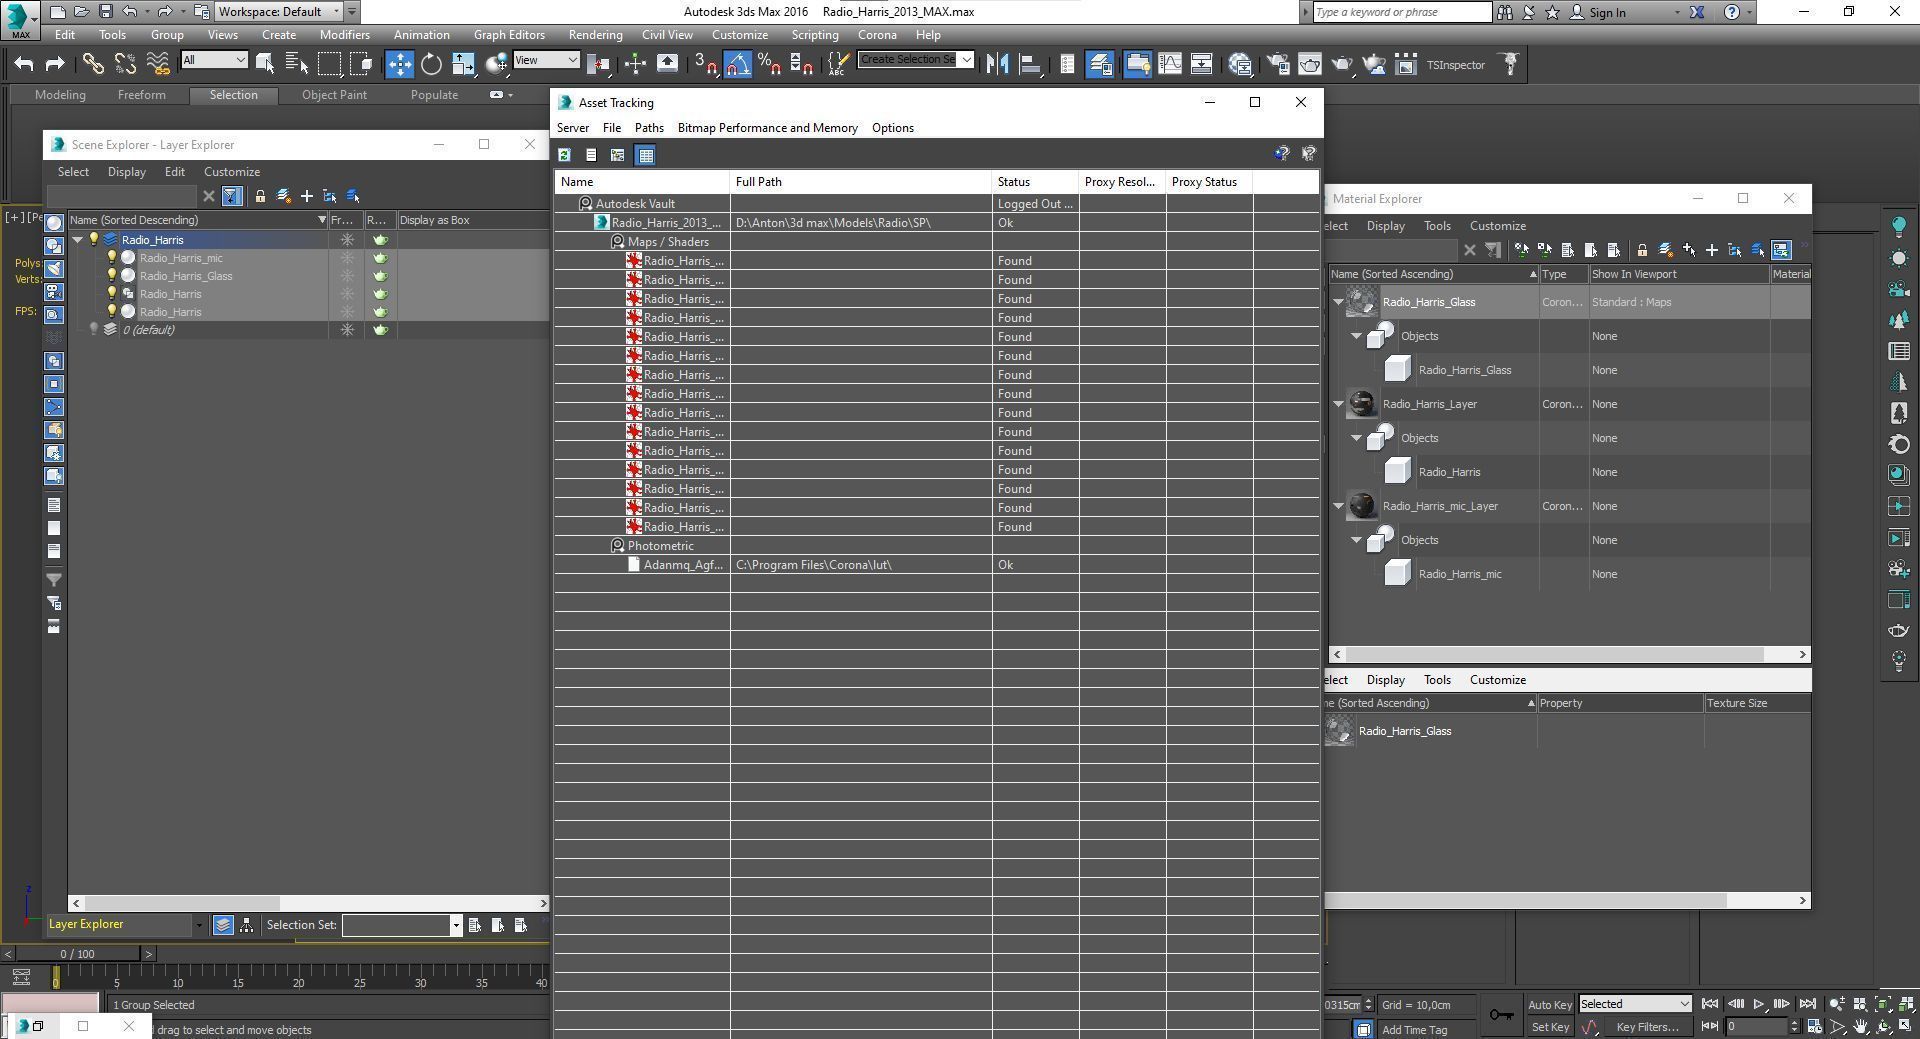
Task: Click the Time Configuration icon
Action: coord(1814,1027)
